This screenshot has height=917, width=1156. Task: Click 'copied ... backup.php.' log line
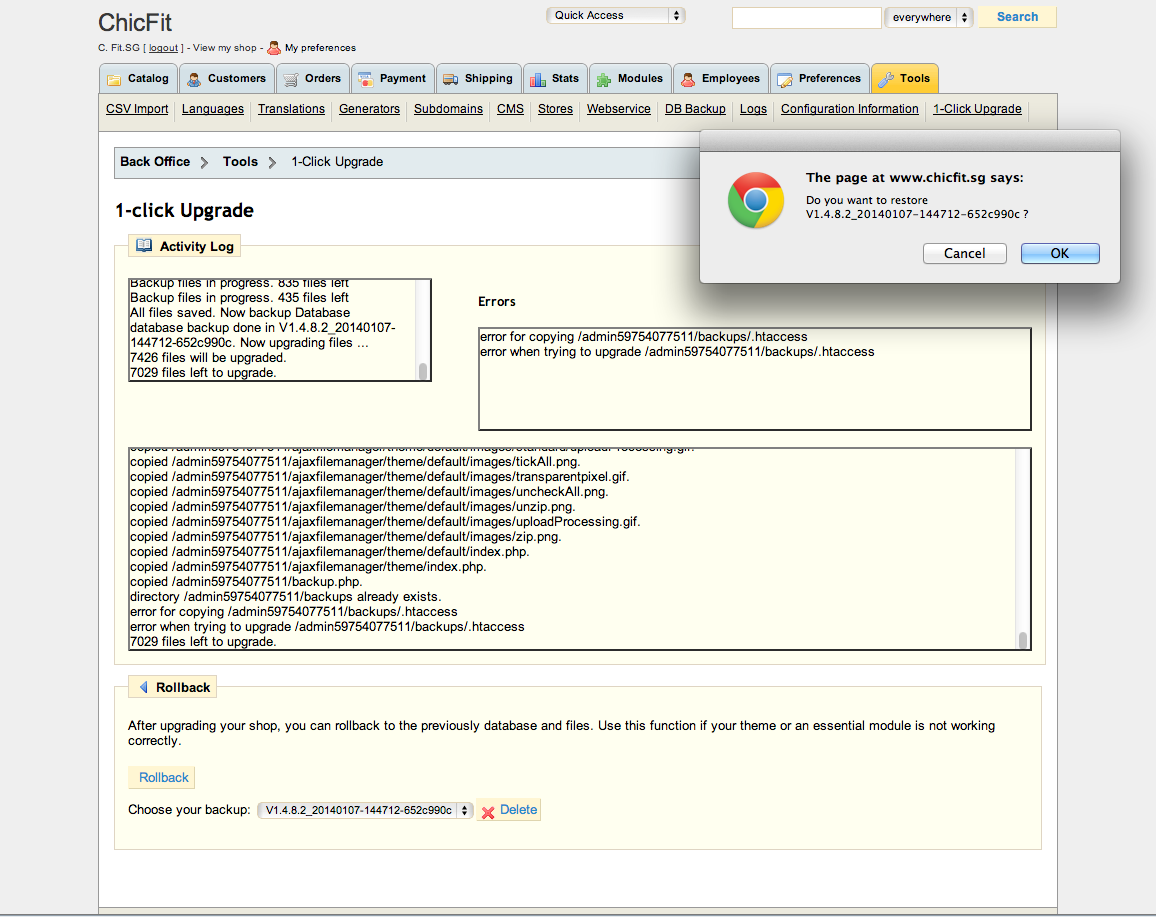(x=246, y=582)
